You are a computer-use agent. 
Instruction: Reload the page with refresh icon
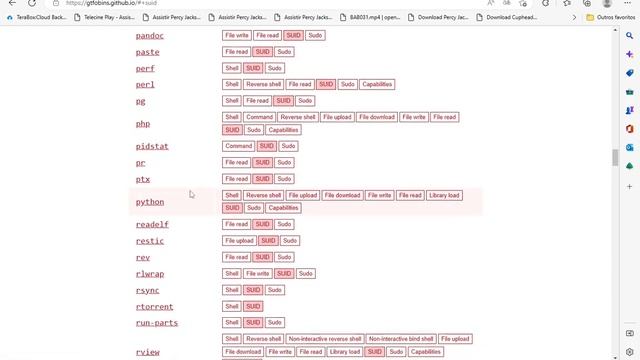point(32,3)
